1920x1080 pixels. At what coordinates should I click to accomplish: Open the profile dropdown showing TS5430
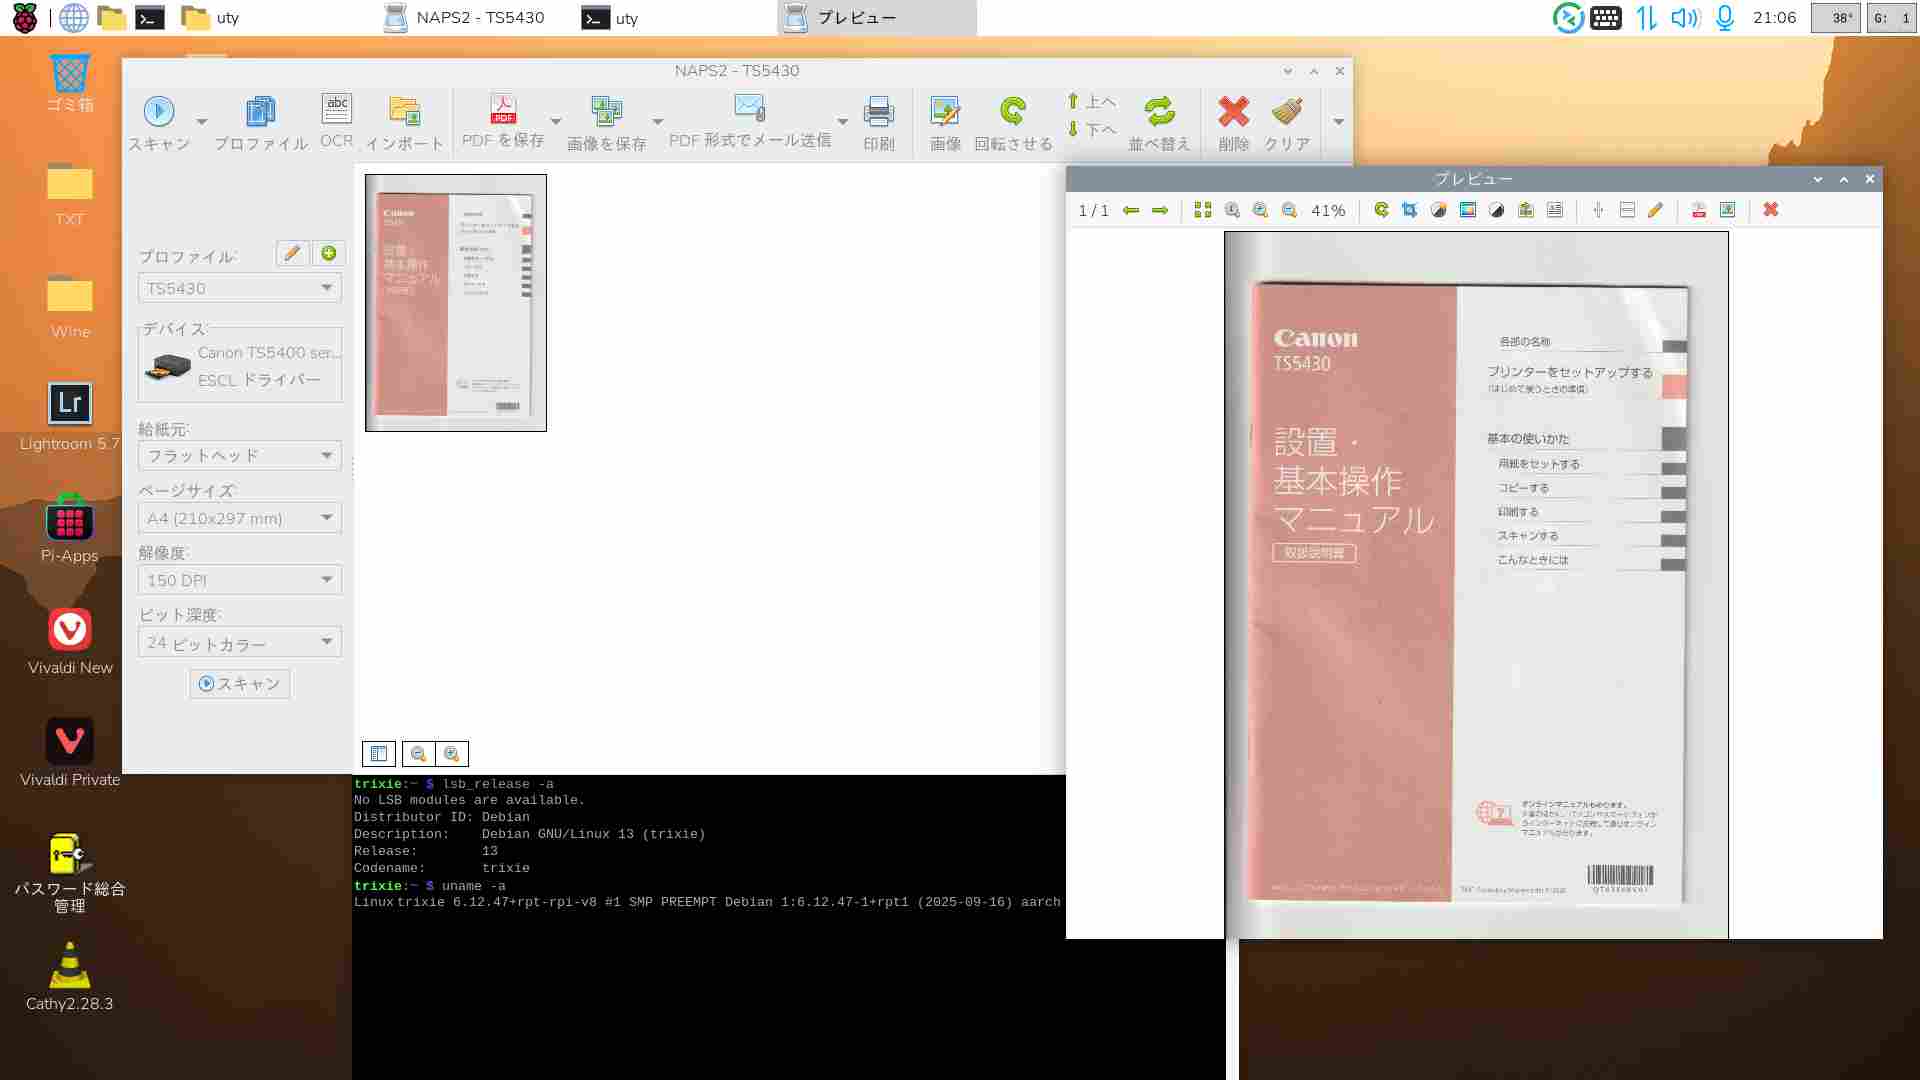coord(240,288)
